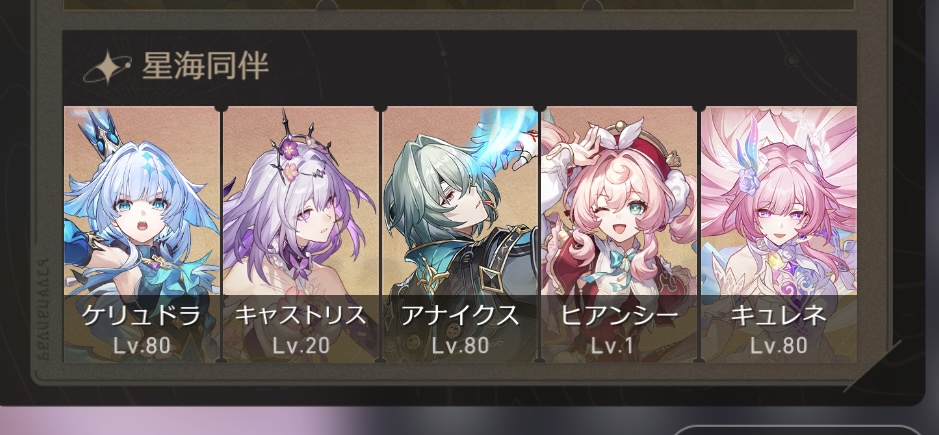Click the ケリュドラ name label

(x=141, y=316)
